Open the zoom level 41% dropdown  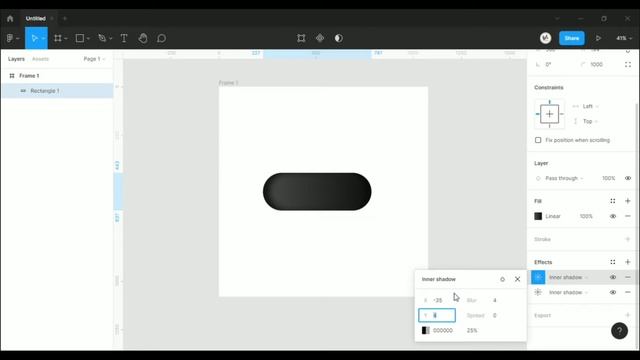[624, 38]
